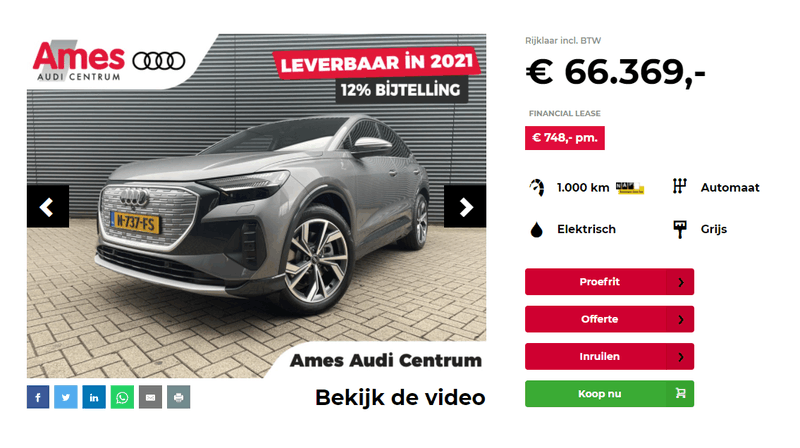Click the Automaat gearbox icon
Image resolution: width=800 pixels, height=448 pixels.
coord(680,187)
